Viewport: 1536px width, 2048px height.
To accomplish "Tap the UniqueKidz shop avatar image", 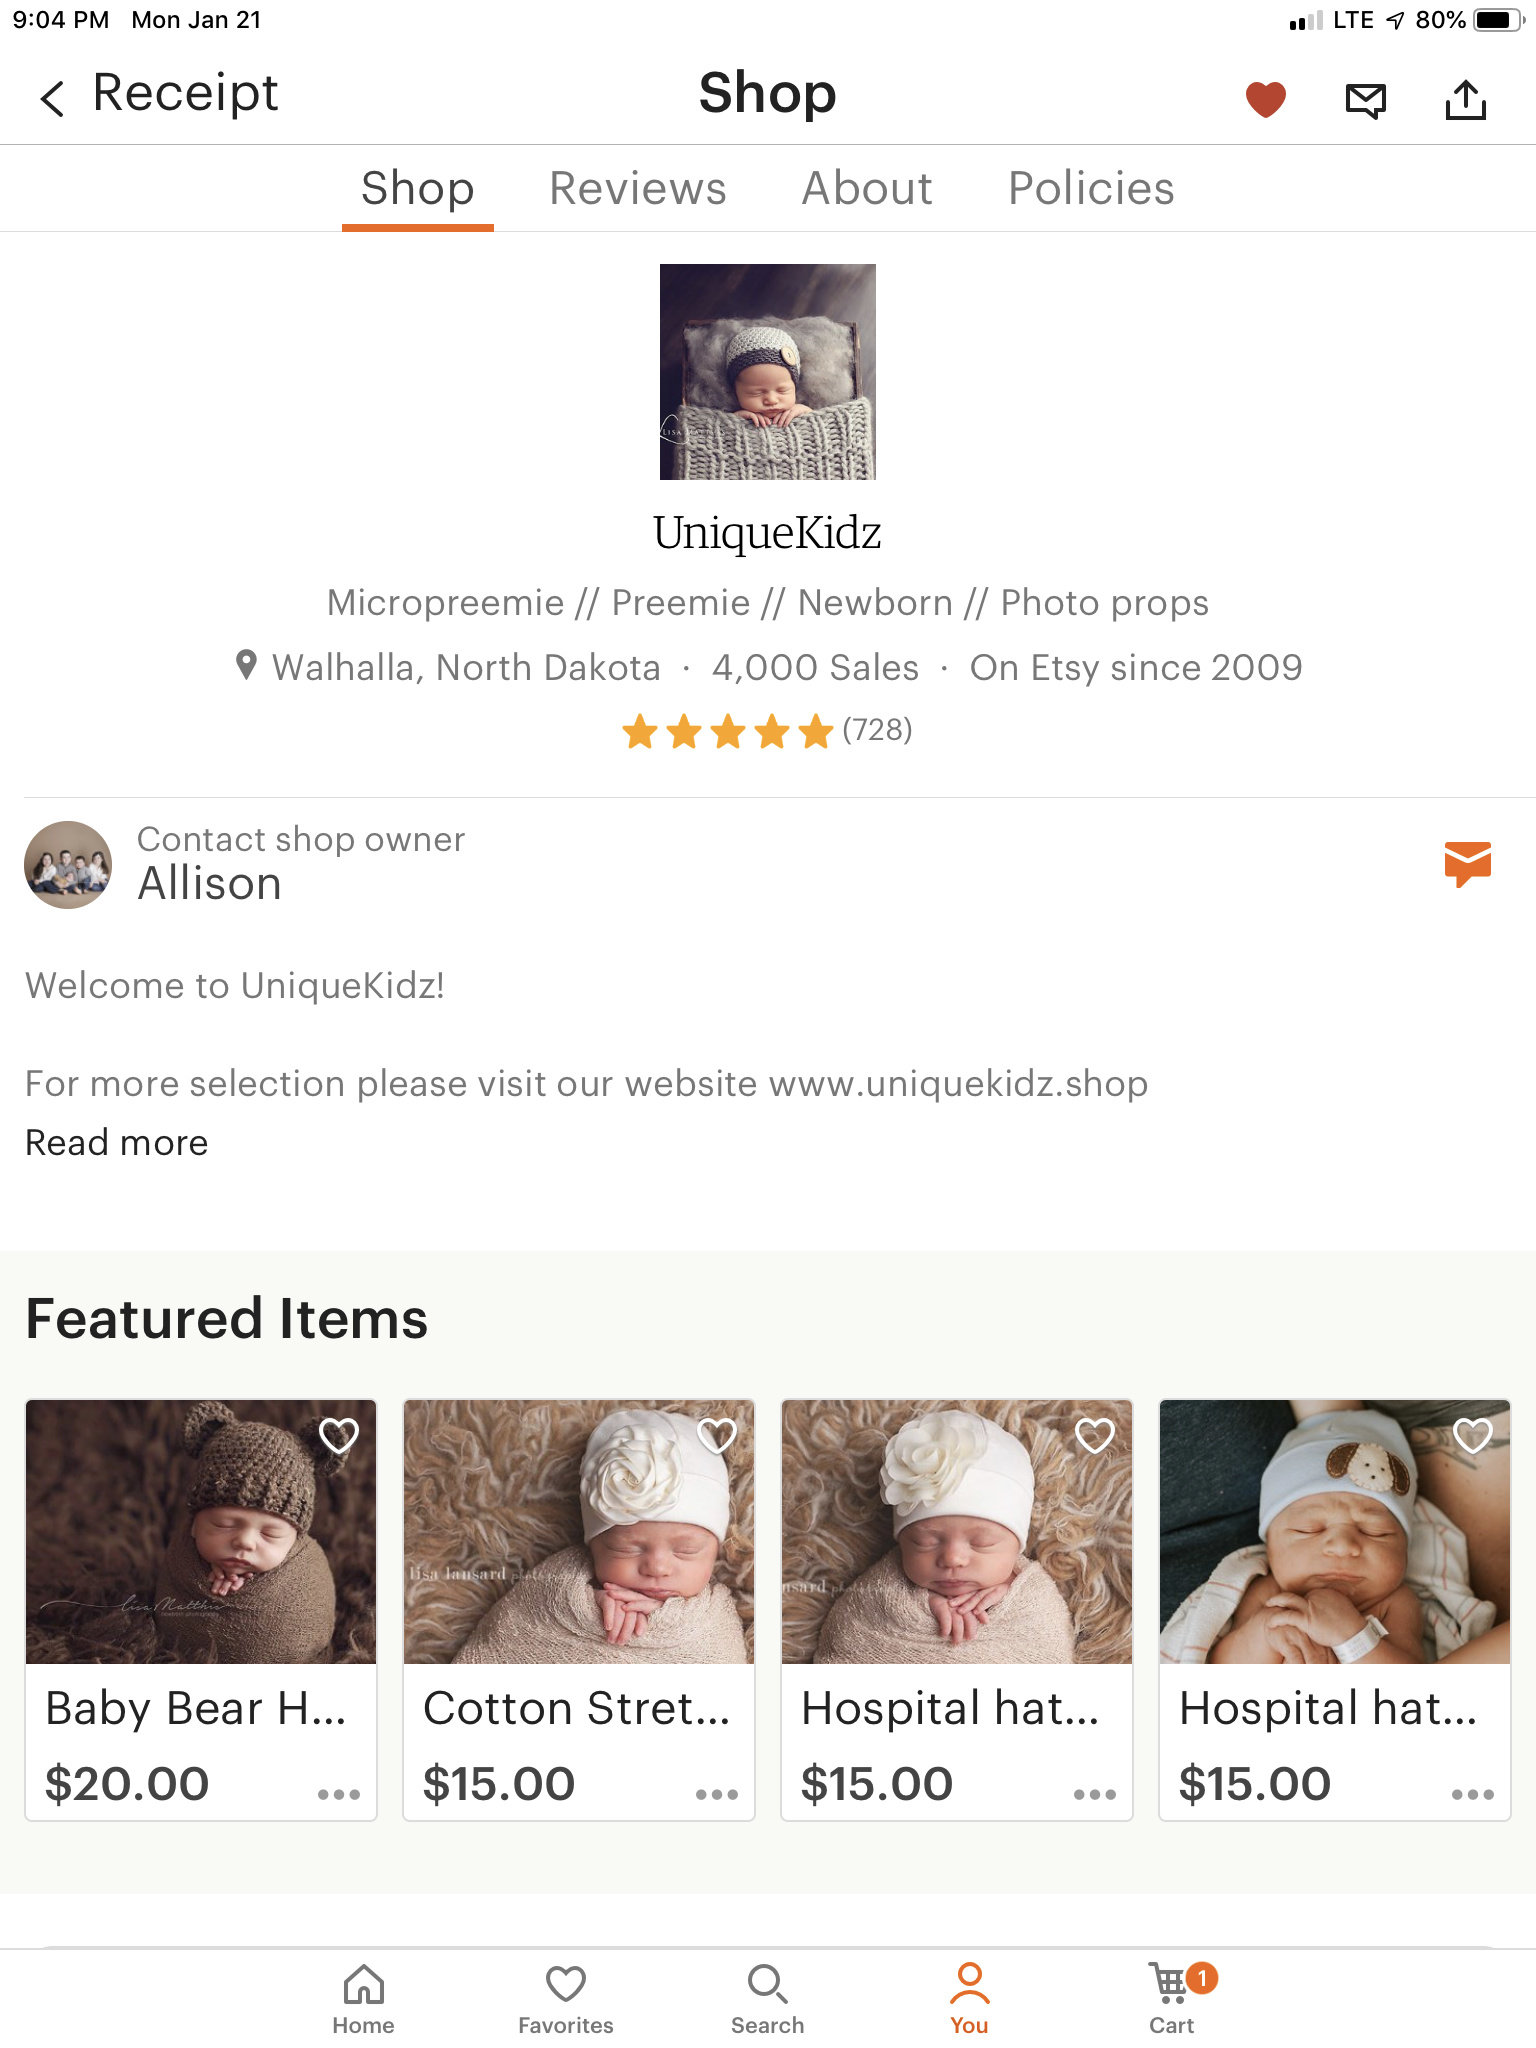I will [767, 372].
